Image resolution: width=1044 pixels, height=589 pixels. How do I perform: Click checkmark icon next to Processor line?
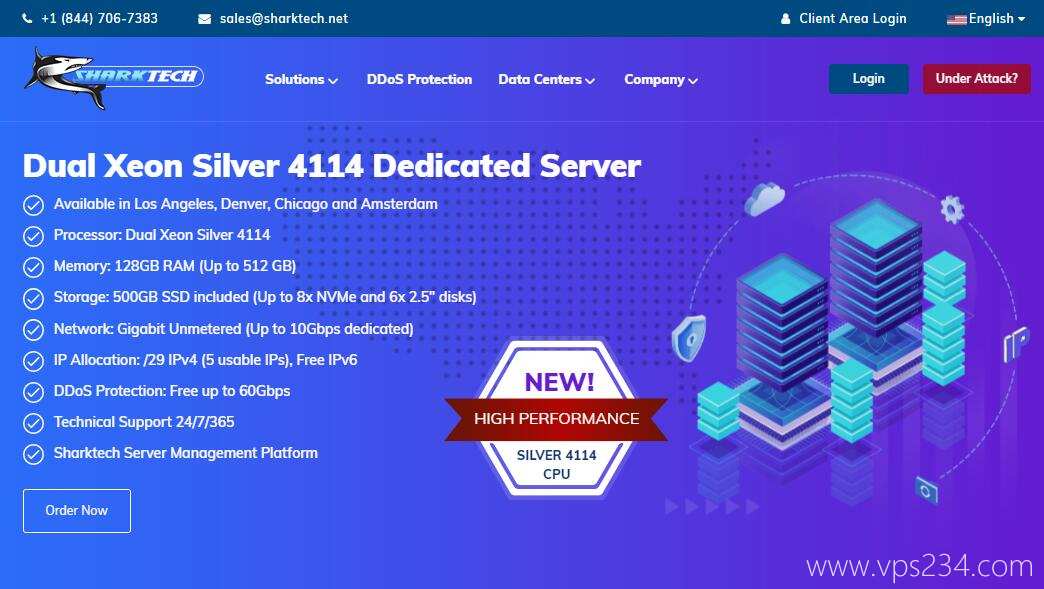coord(33,236)
